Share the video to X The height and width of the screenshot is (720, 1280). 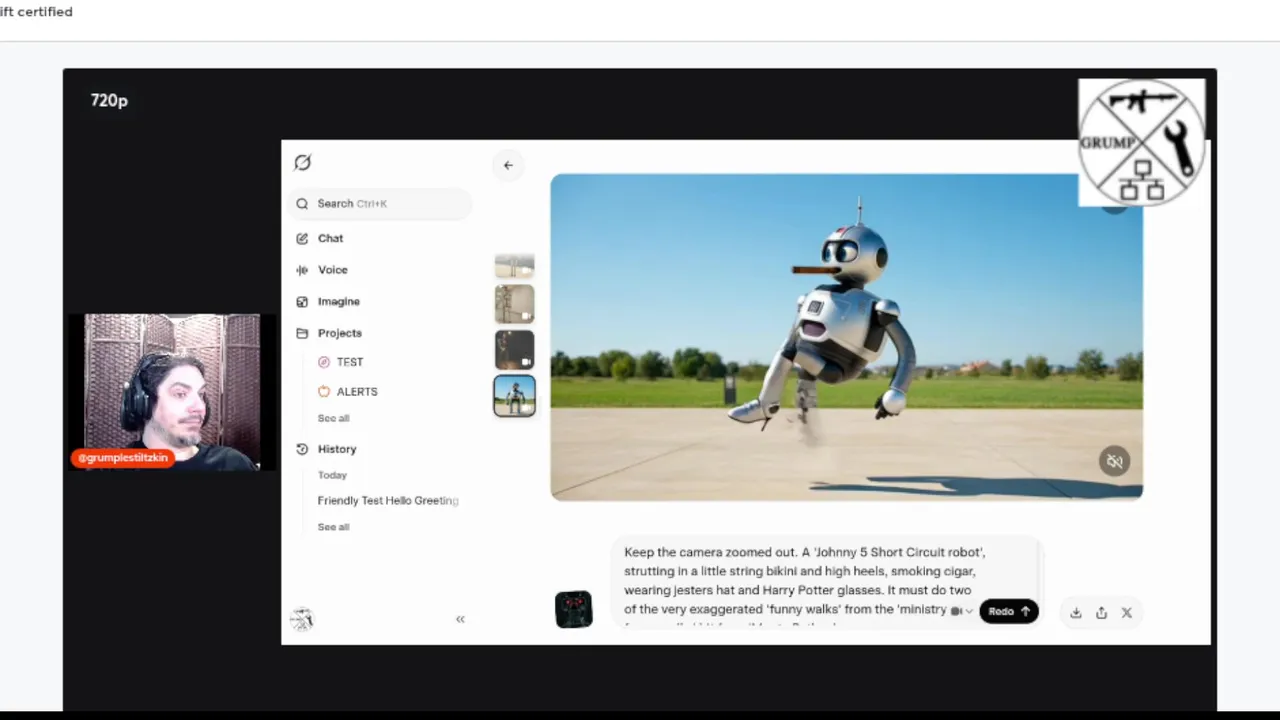[x=1127, y=613]
